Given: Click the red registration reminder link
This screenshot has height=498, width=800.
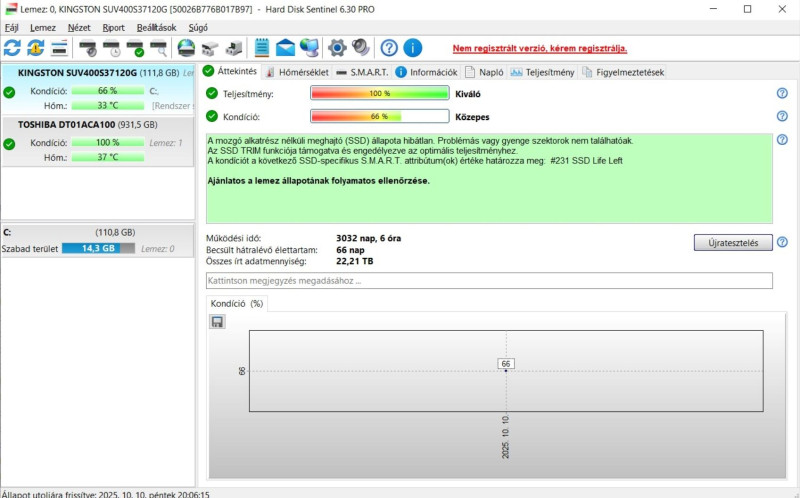Looking at the screenshot, I should (540, 48).
